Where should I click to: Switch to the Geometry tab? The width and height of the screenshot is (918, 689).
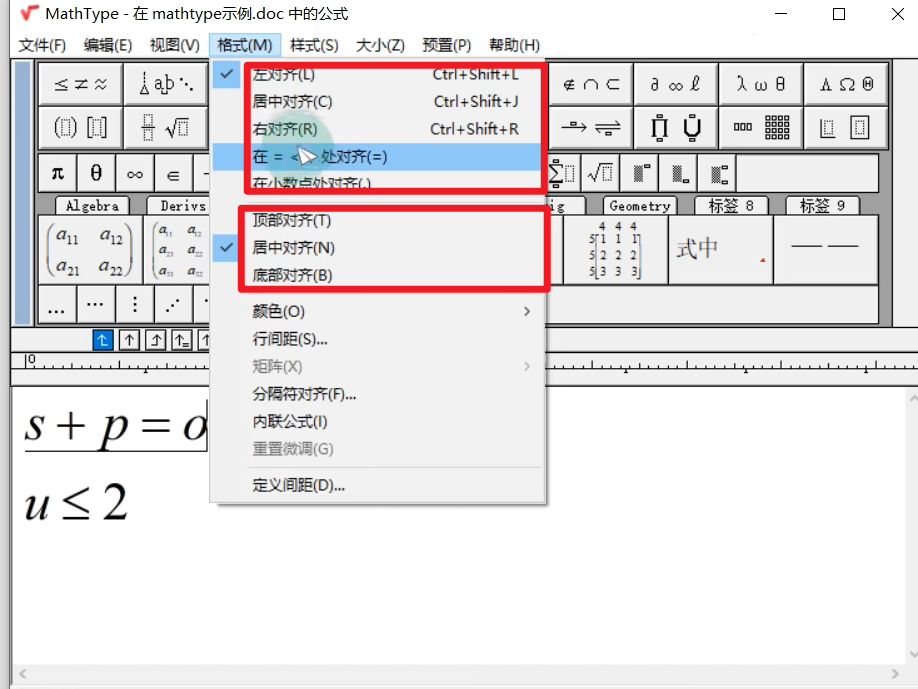[640, 206]
